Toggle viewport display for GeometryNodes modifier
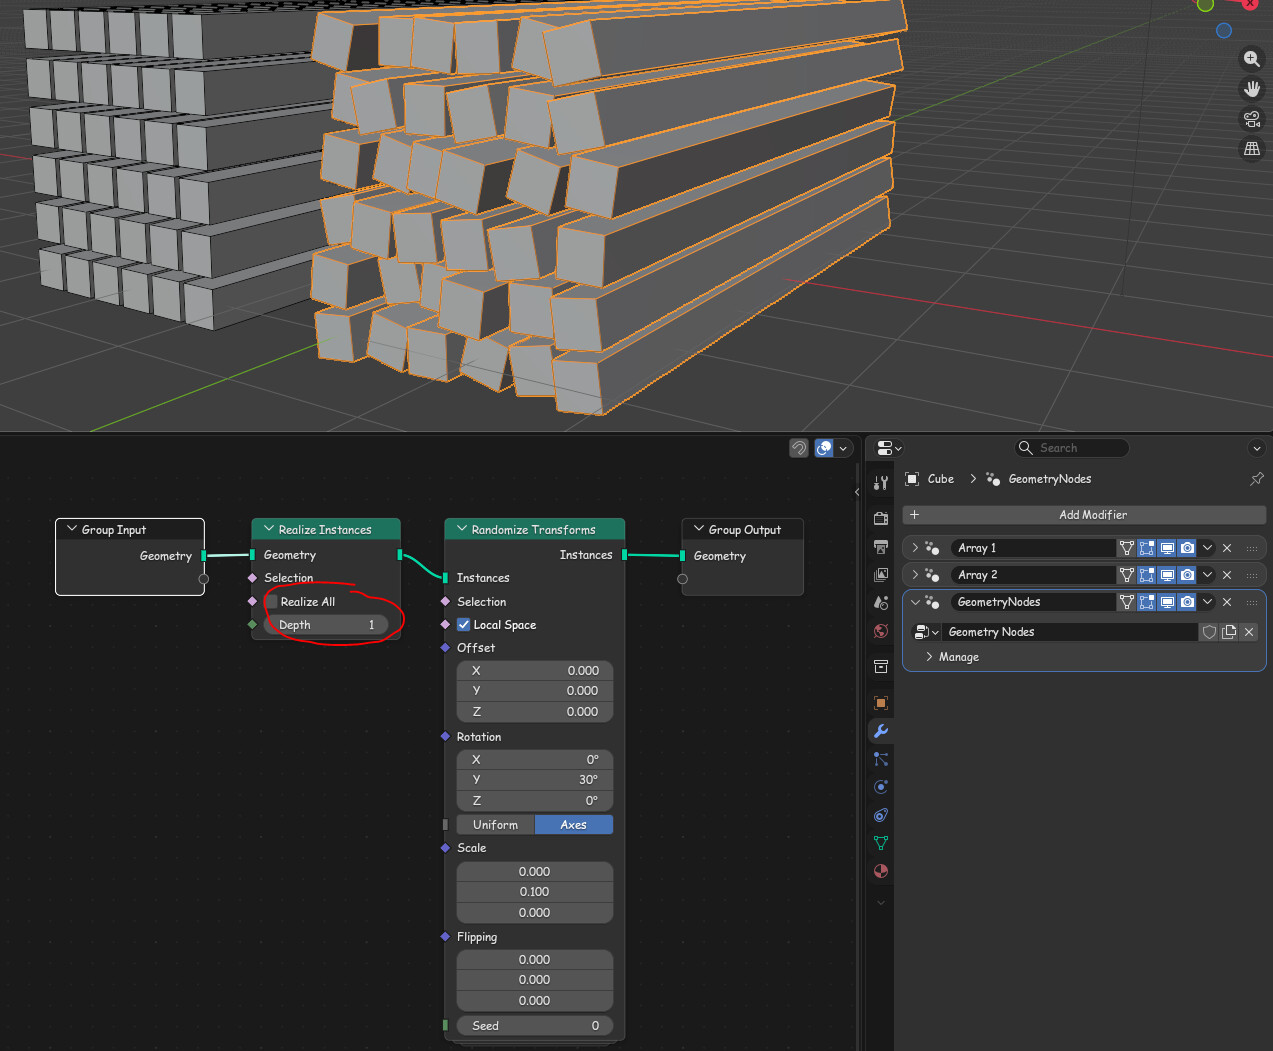Viewport: 1273px width, 1051px height. coord(1167,602)
